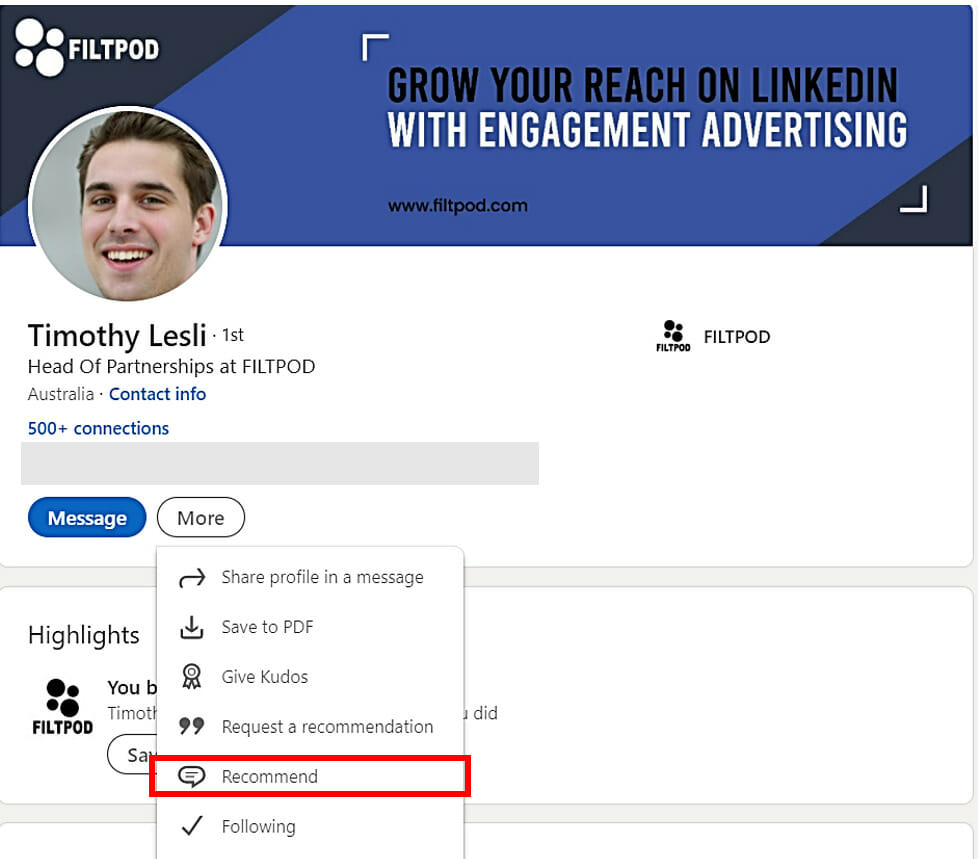
Task: Click the share arrow icon in the More menu
Action: 191,578
